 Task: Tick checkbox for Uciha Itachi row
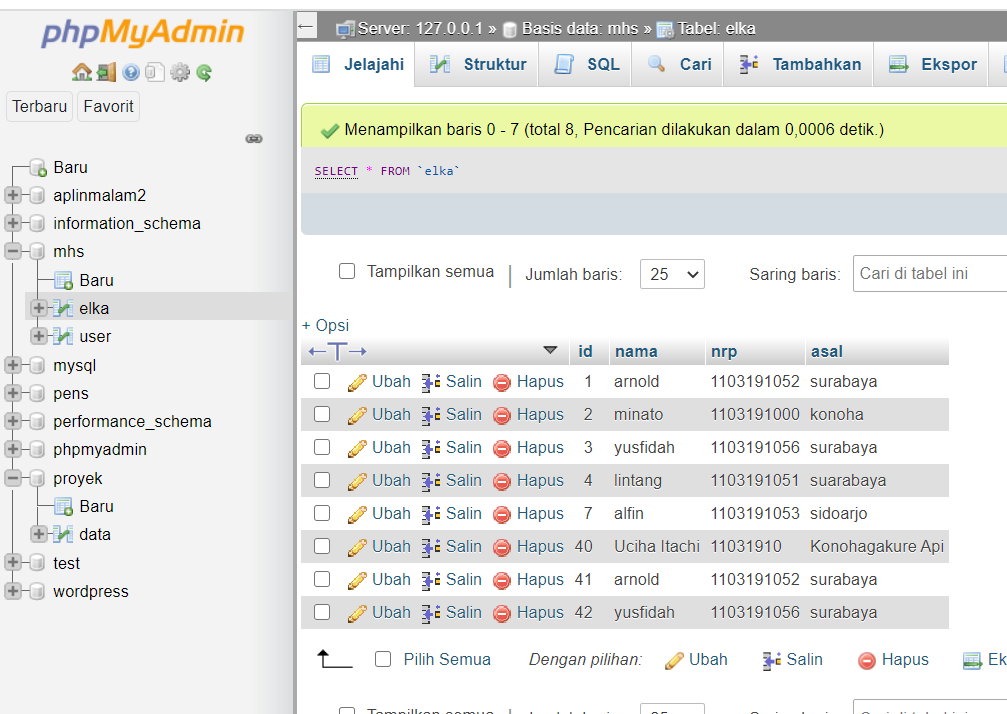322,546
